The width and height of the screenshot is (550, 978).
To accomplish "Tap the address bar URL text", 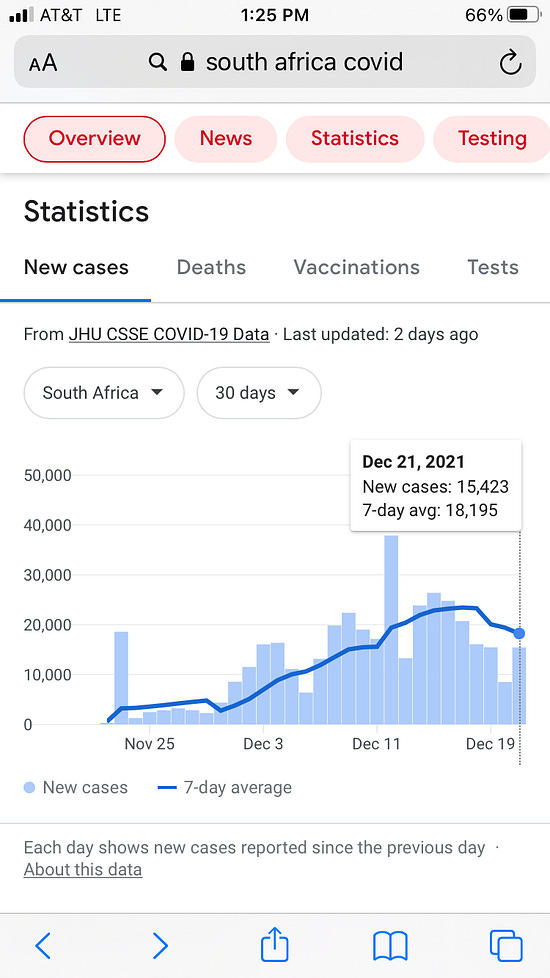I will pos(304,62).
